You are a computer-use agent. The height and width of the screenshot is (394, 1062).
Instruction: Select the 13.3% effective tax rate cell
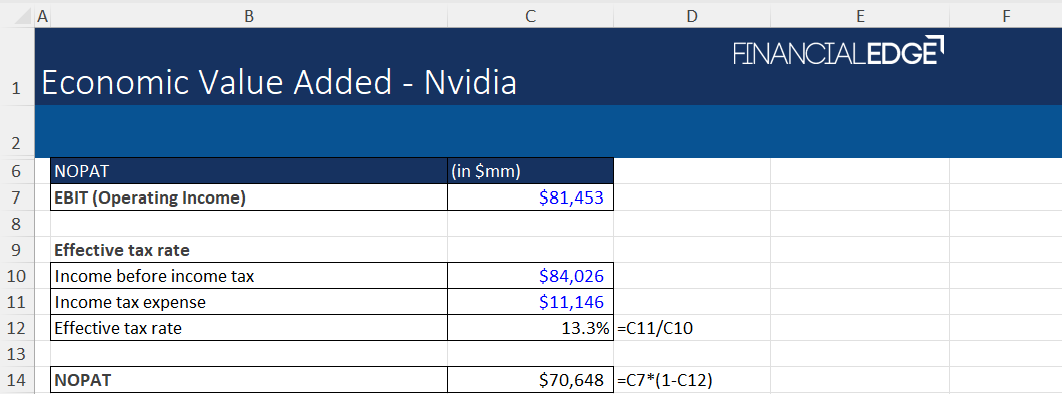tap(530, 328)
